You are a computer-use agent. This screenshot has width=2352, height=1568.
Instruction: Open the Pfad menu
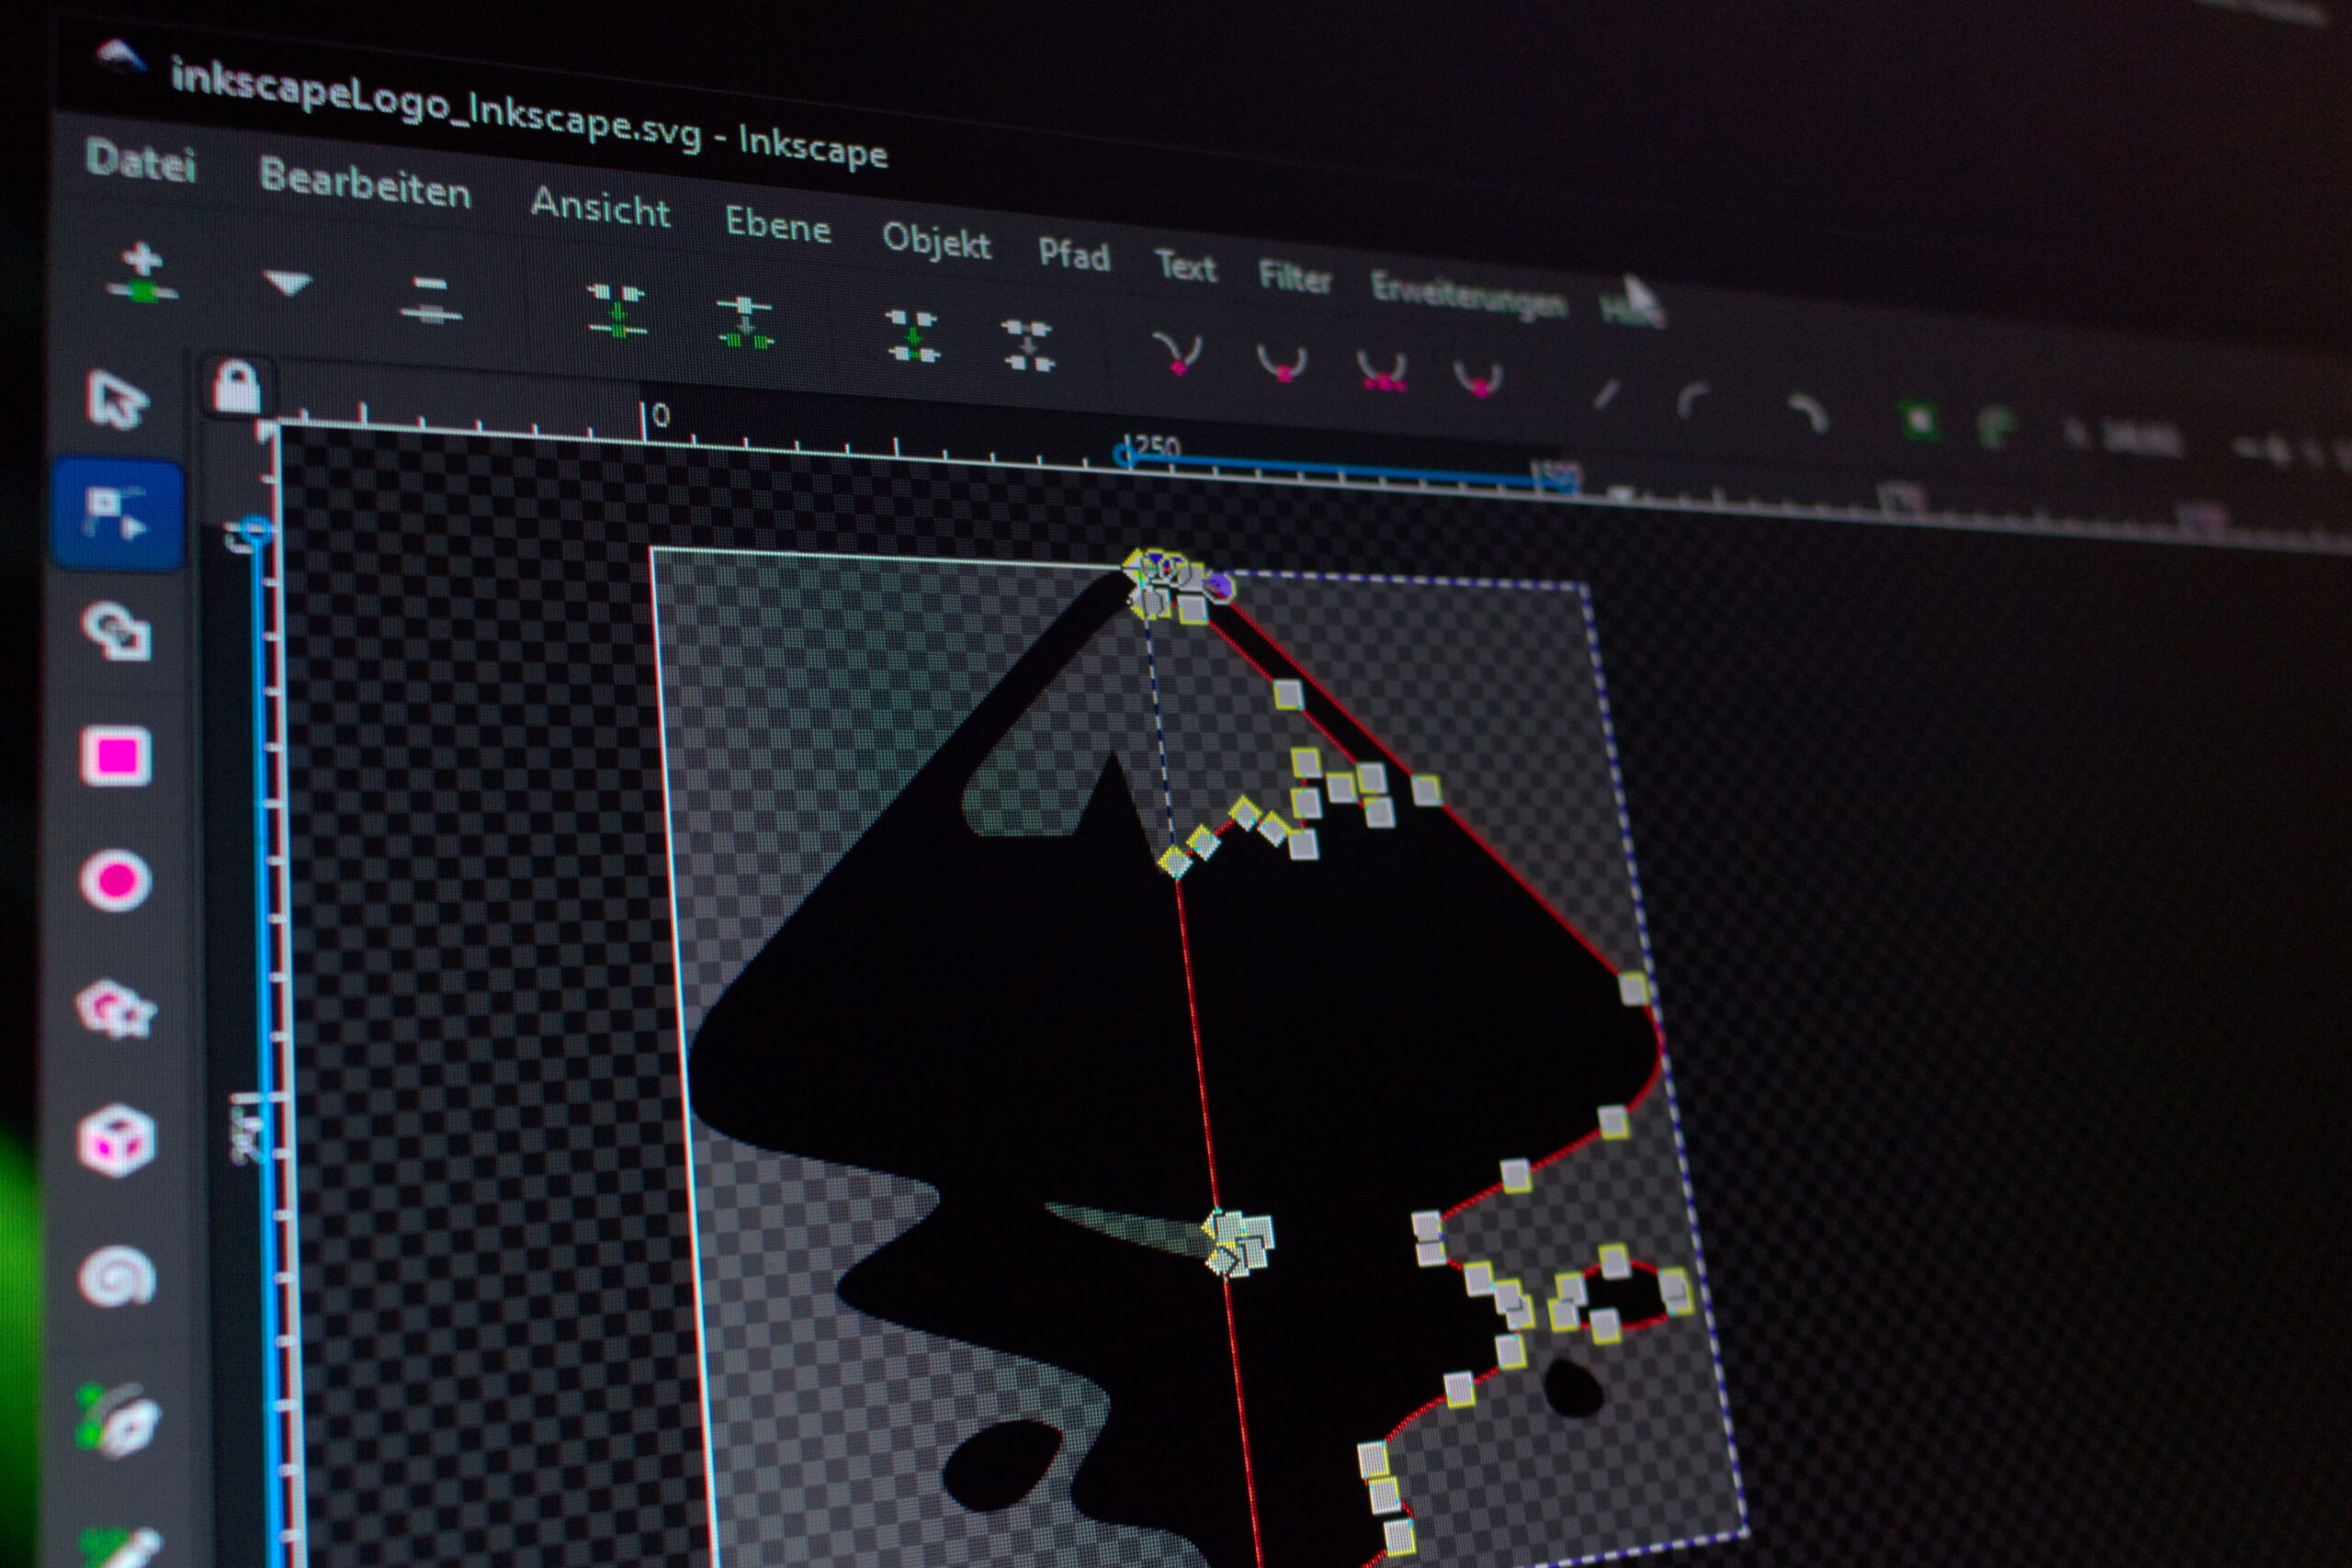1075,255
